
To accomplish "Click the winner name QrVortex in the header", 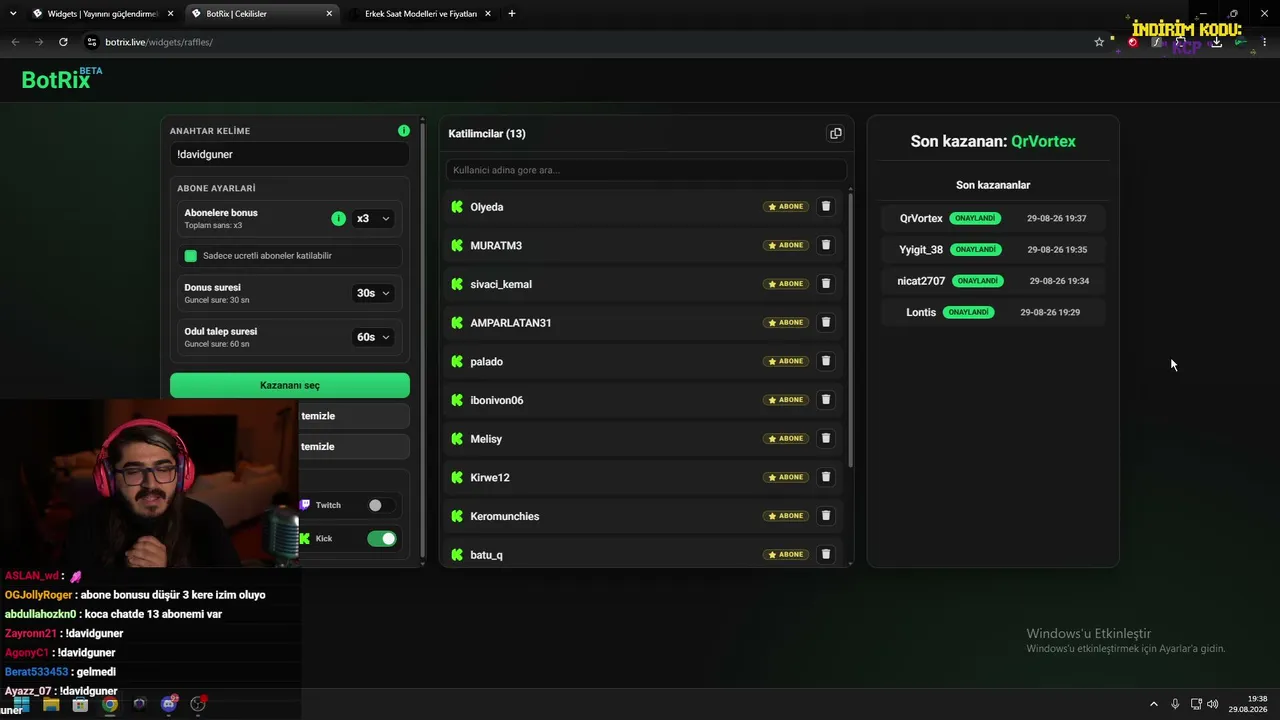I will (x=1043, y=141).
